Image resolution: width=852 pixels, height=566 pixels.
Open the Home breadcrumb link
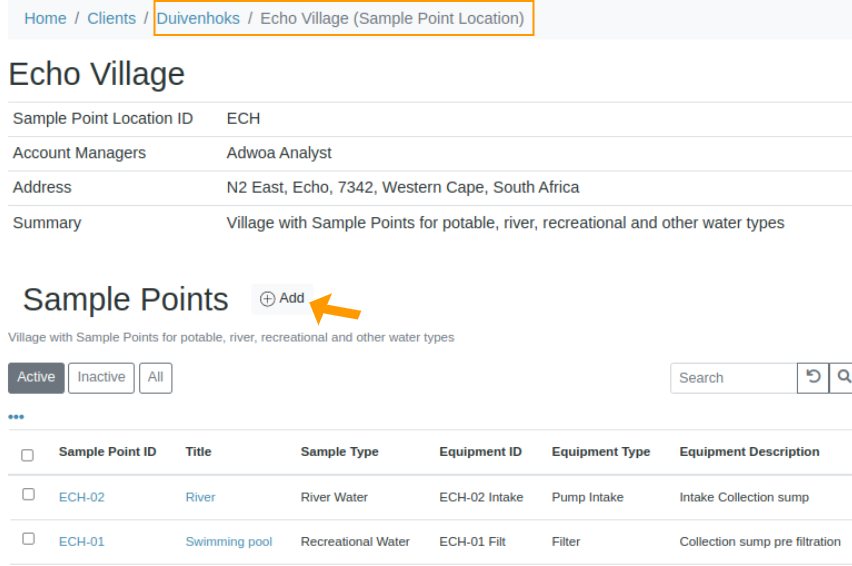click(x=45, y=18)
